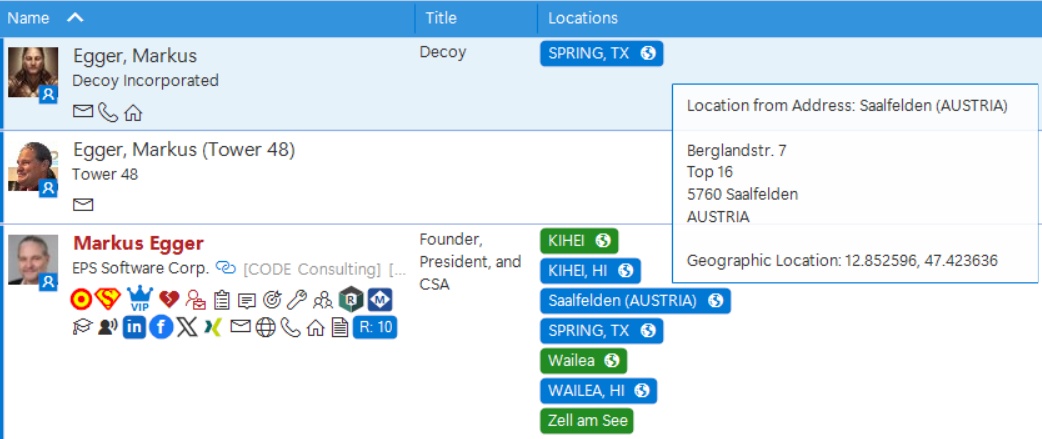
Task: Click the email icon under Tower 48
Action: [x=82, y=205]
